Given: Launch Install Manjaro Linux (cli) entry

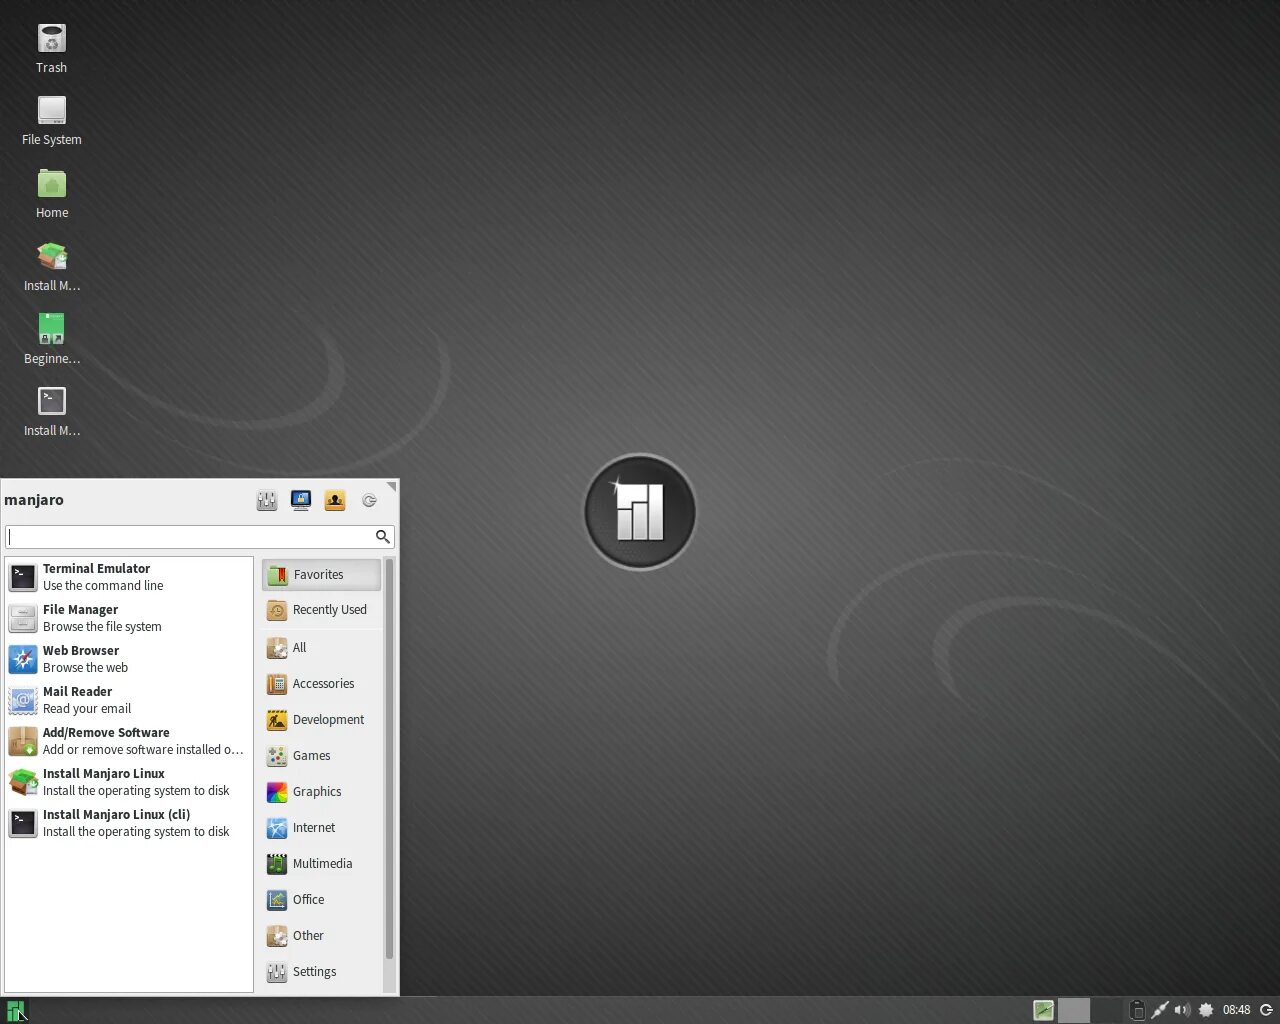Looking at the screenshot, I should 128,823.
